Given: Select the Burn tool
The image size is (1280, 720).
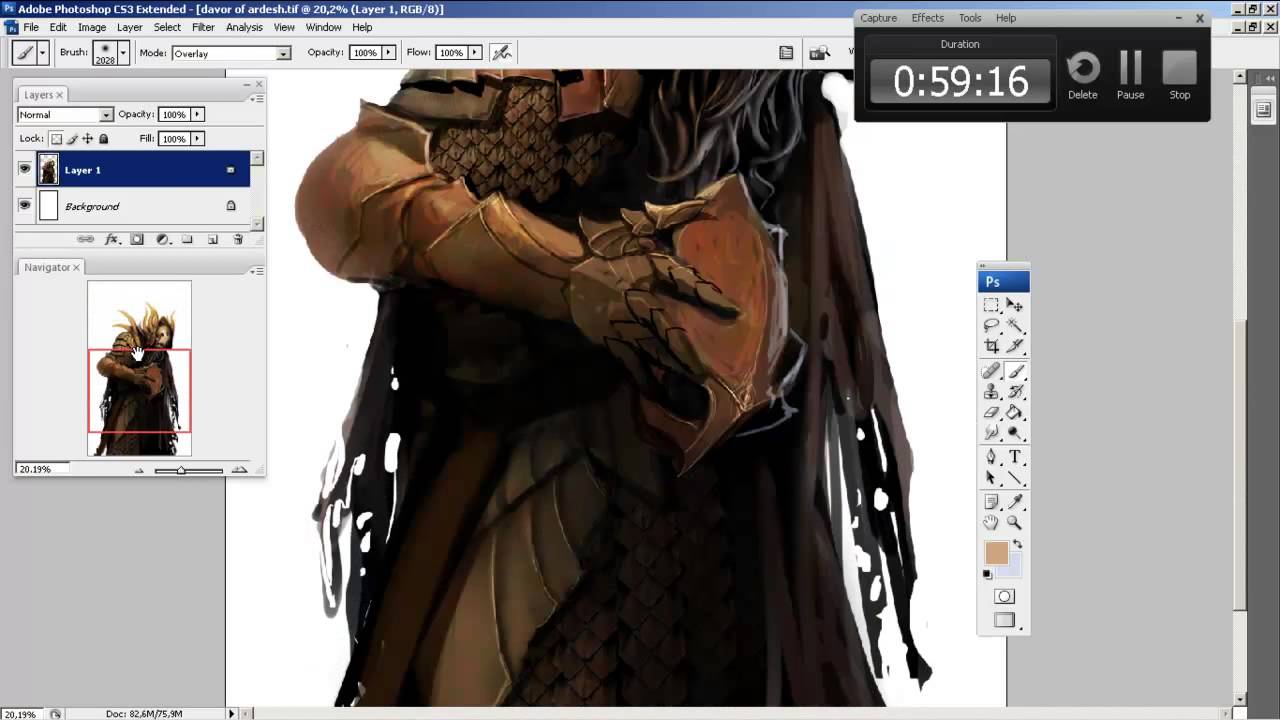Looking at the screenshot, I should click(1015, 433).
